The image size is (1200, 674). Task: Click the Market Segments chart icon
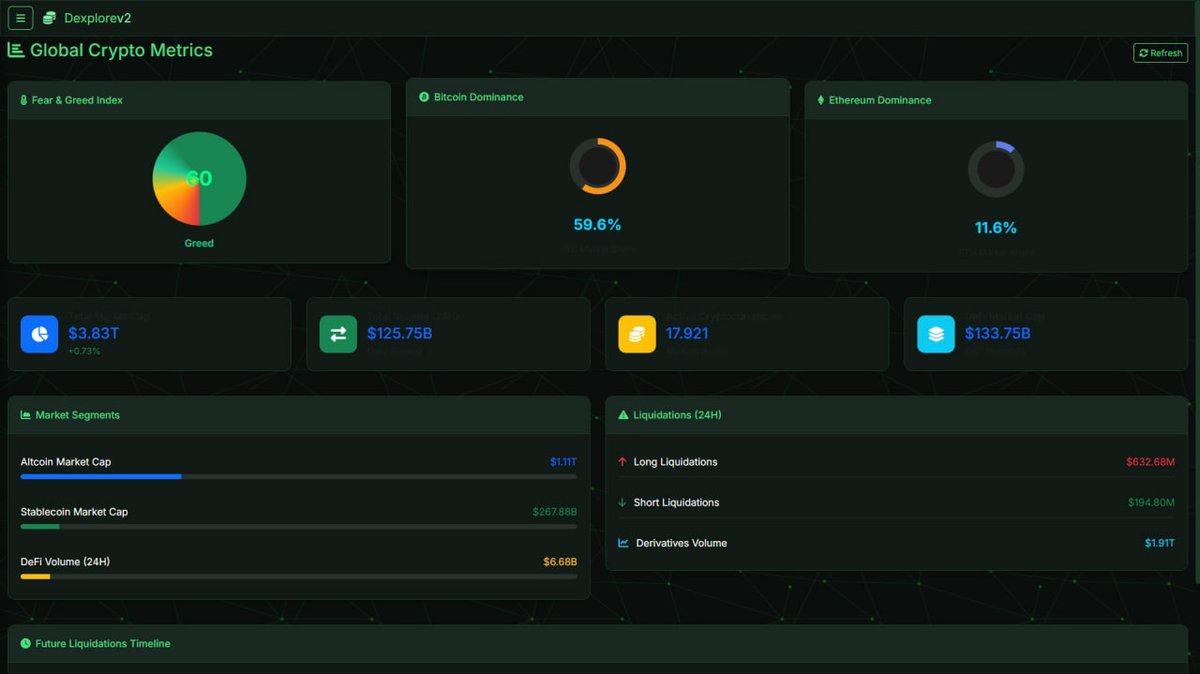pyautogui.click(x=25, y=415)
